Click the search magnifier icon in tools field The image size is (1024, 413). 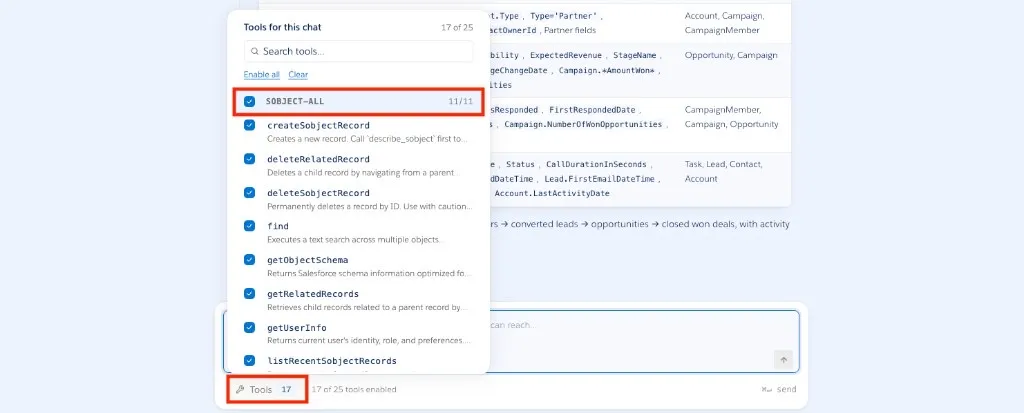(255, 51)
